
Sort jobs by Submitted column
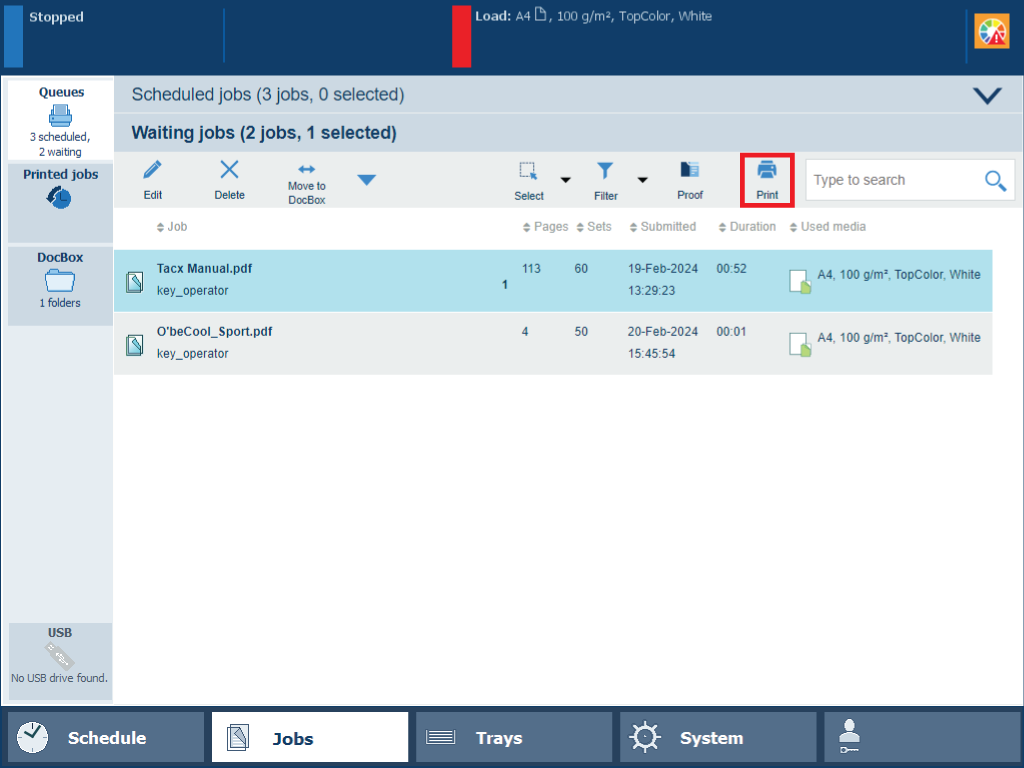point(668,227)
